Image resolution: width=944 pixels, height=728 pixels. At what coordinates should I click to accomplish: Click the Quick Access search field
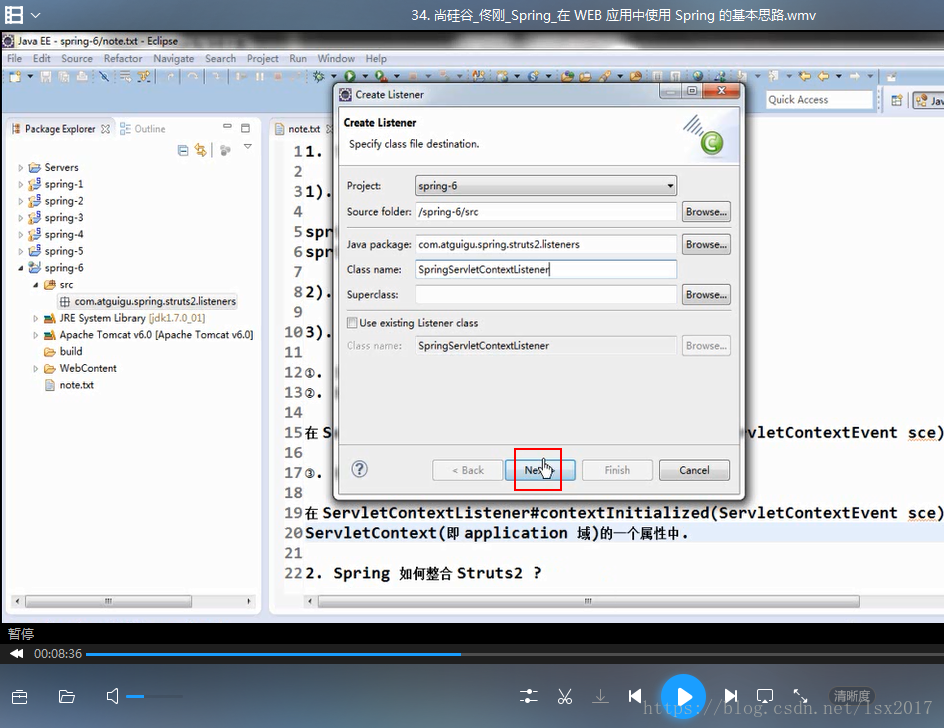click(x=819, y=100)
